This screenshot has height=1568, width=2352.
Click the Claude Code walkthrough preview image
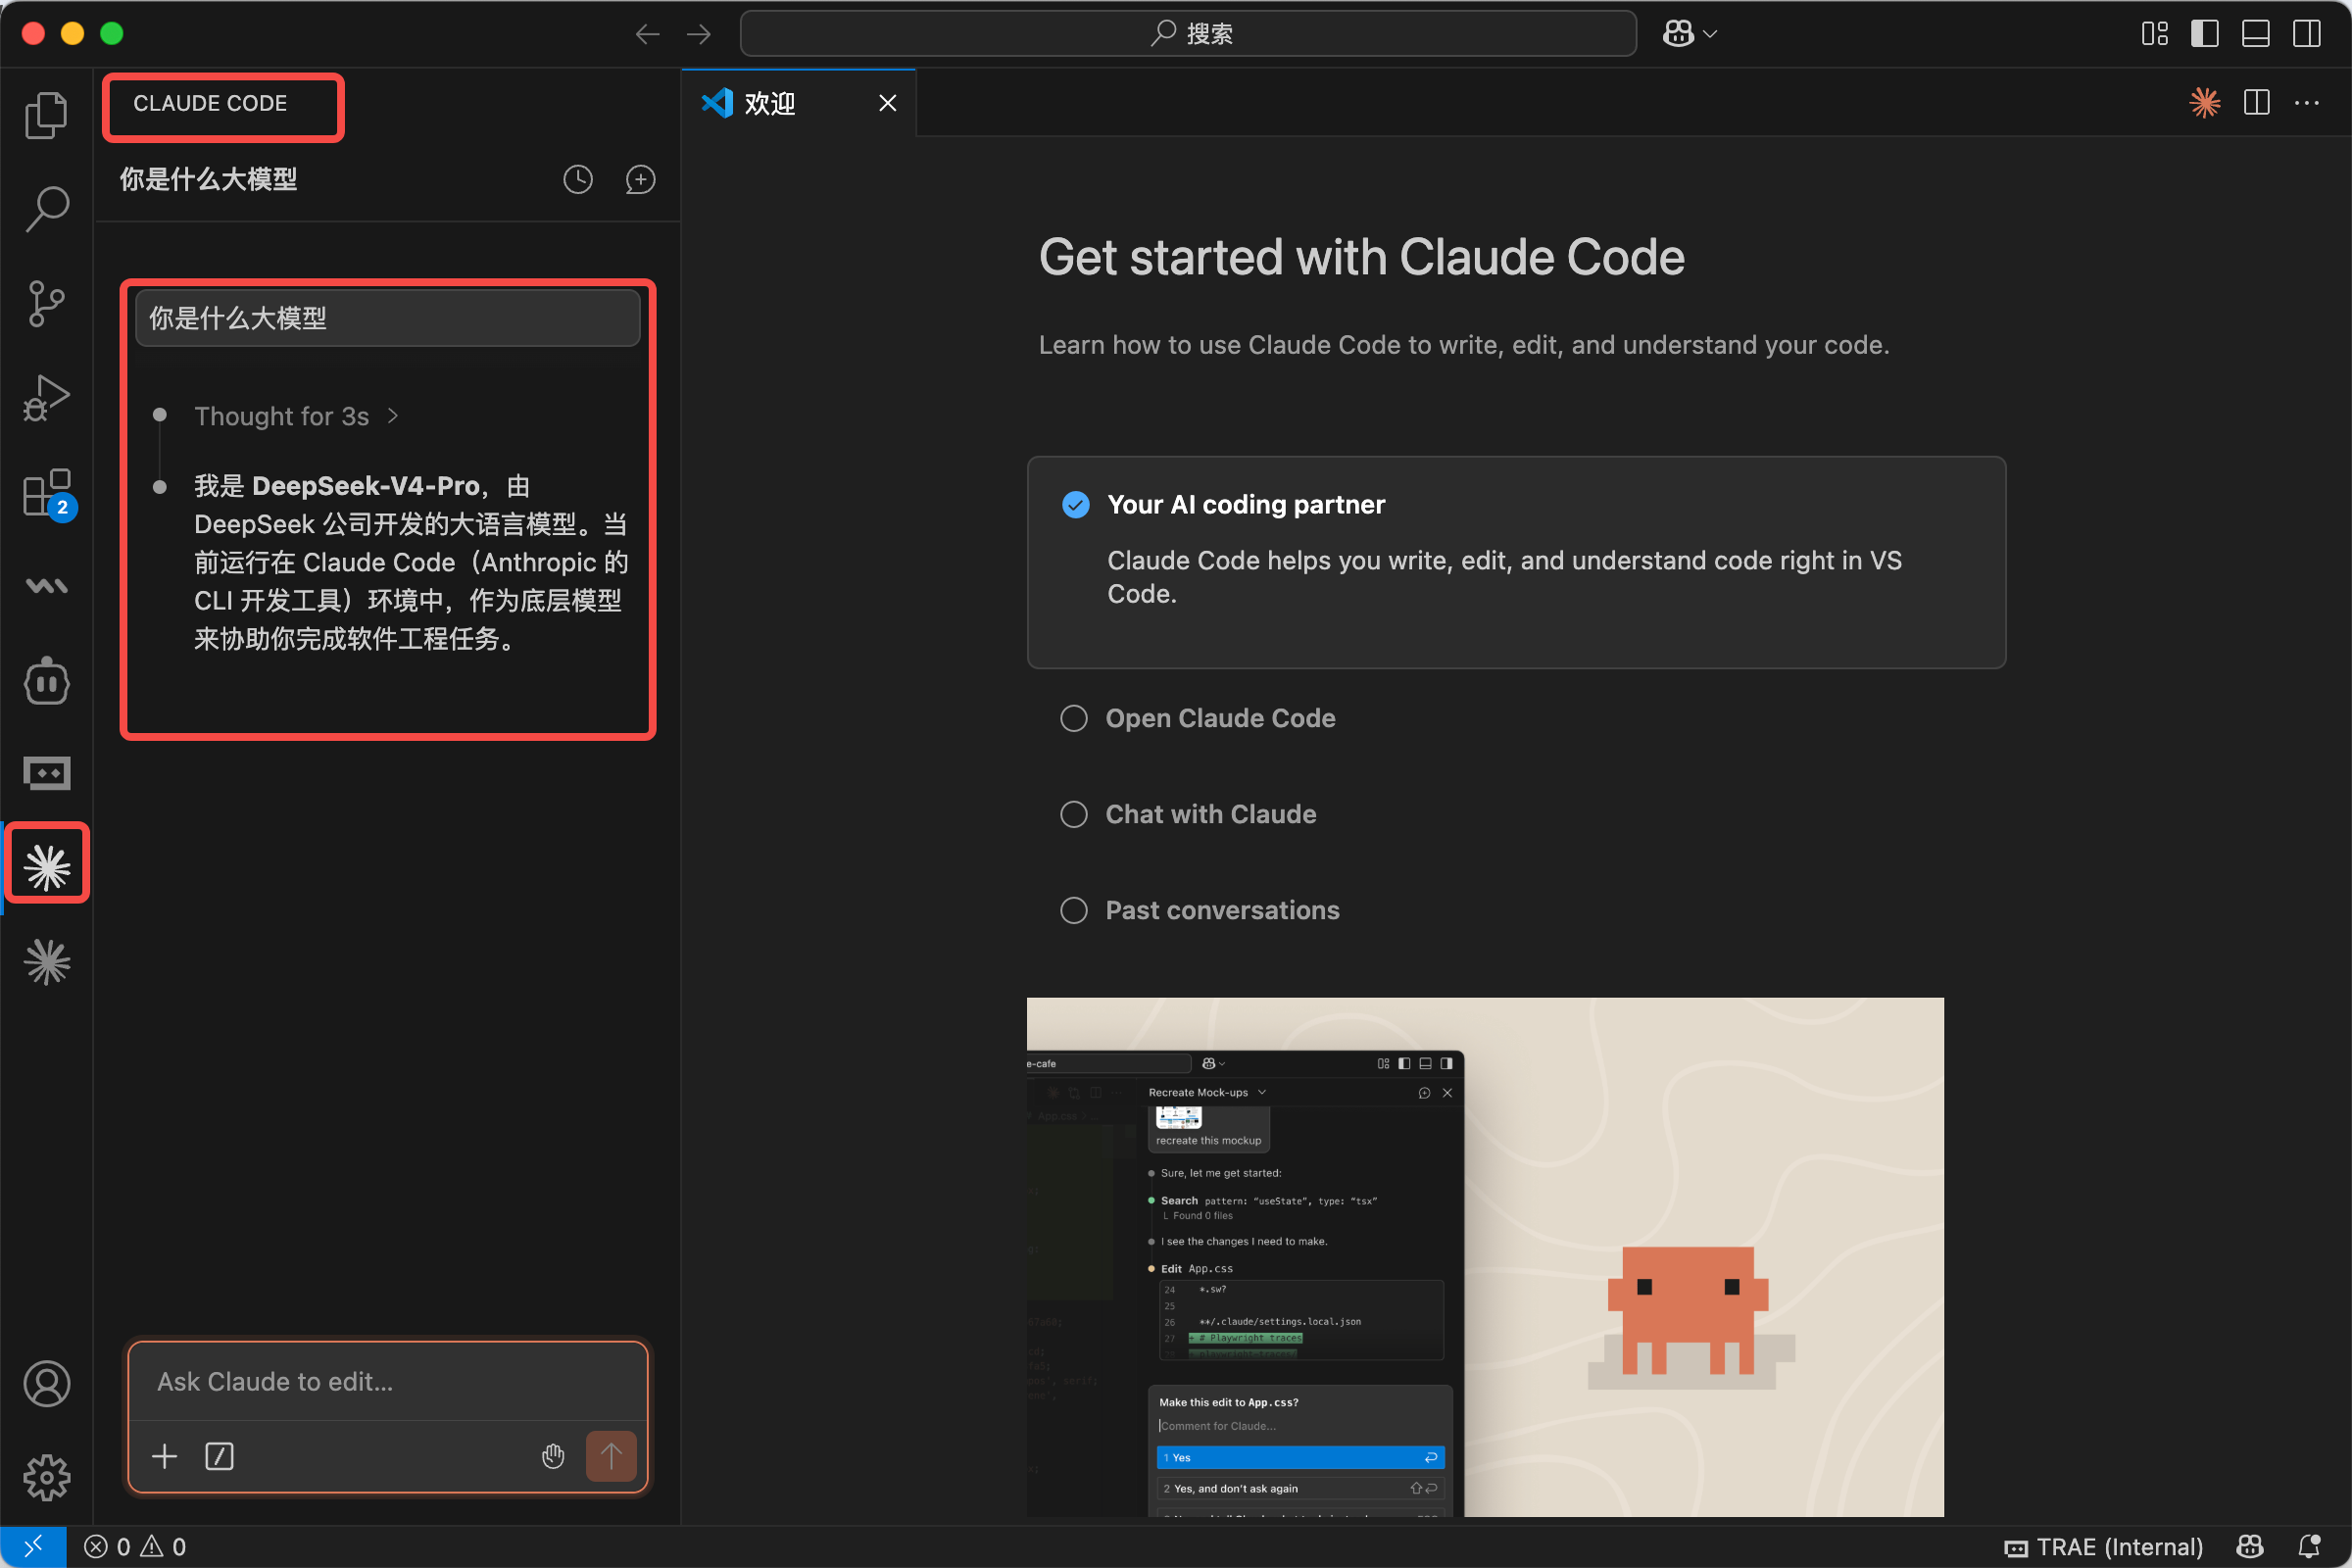[1485, 1256]
